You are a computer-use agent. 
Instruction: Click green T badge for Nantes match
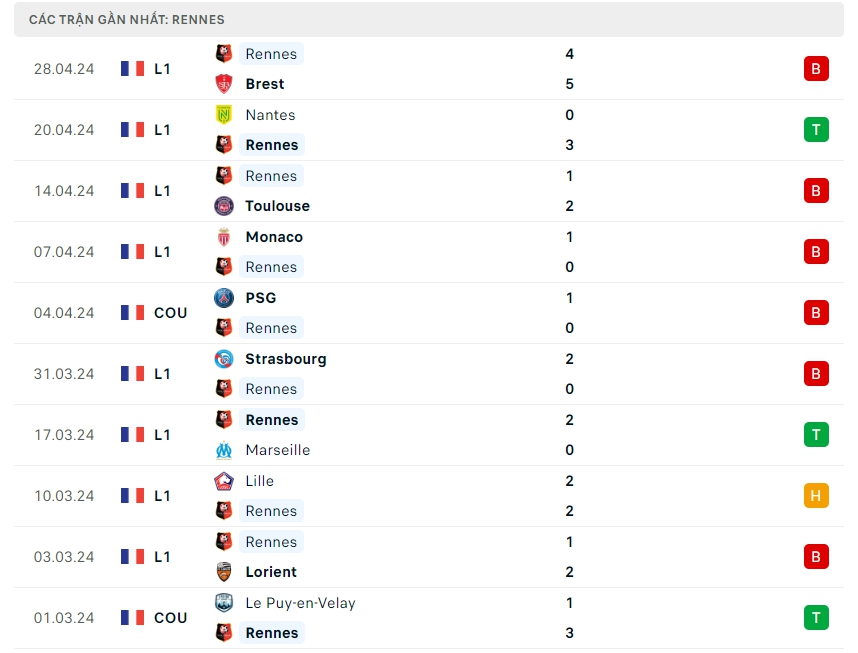point(815,130)
